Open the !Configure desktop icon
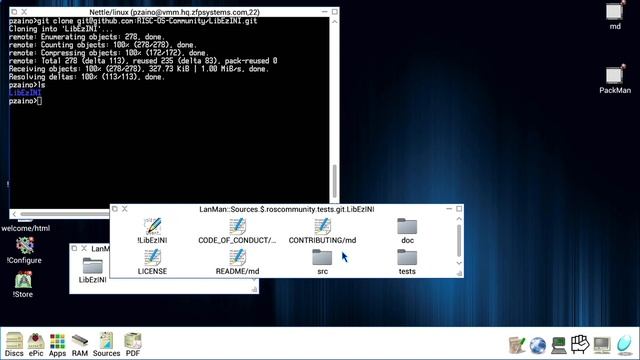 coord(24,251)
